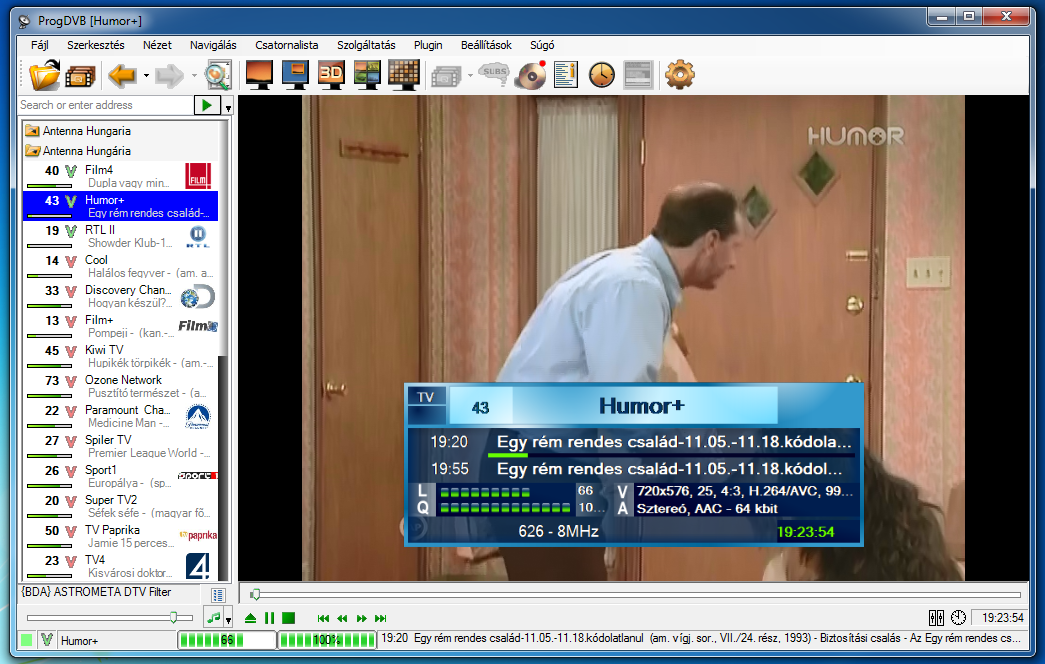The width and height of the screenshot is (1045, 664).
Task: Open the teletext page icon
Action: point(638,75)
